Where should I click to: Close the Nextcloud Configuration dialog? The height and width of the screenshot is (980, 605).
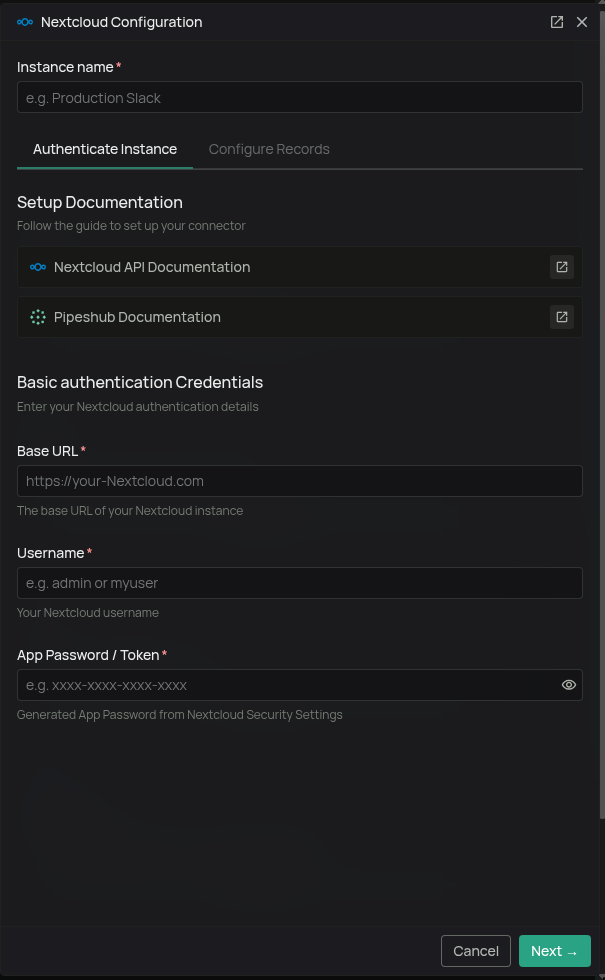[582, 22]
